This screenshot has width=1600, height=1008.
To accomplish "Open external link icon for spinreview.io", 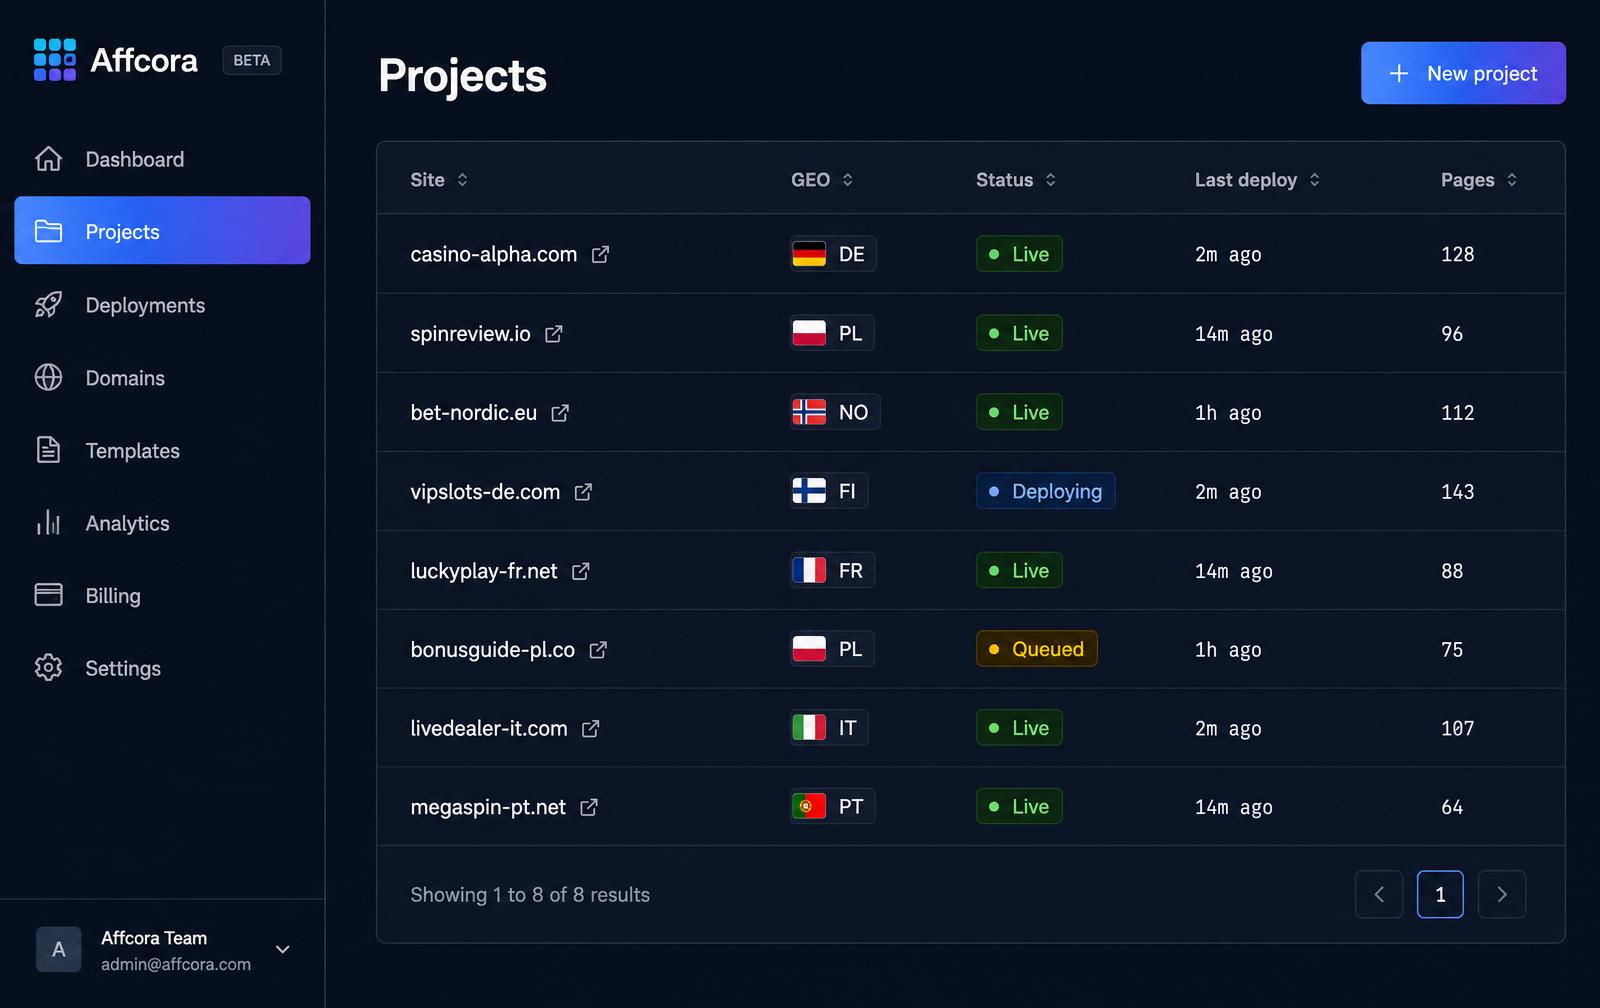I will click(554, 334).
